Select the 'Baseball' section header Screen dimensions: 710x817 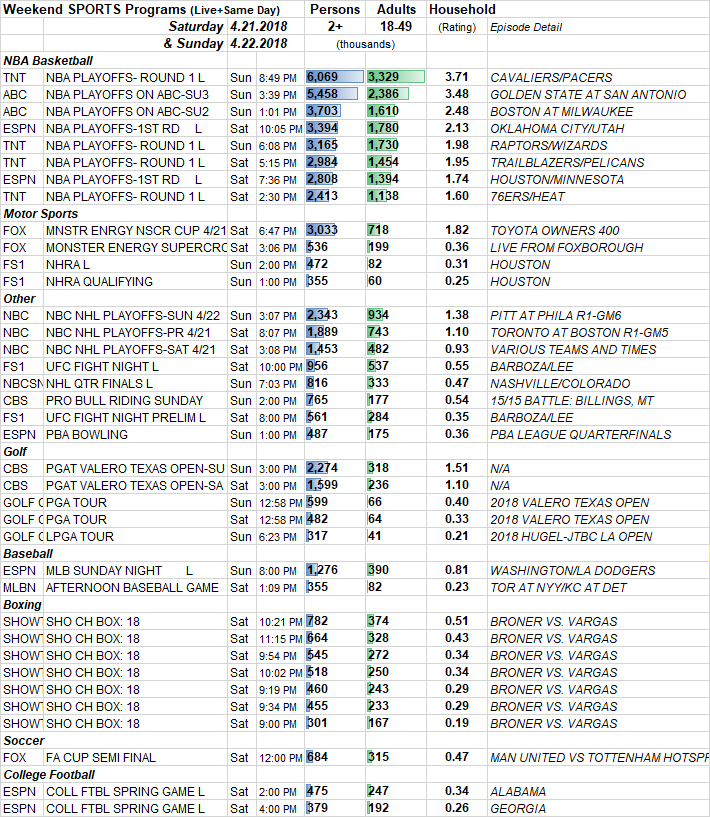point(28,554)
